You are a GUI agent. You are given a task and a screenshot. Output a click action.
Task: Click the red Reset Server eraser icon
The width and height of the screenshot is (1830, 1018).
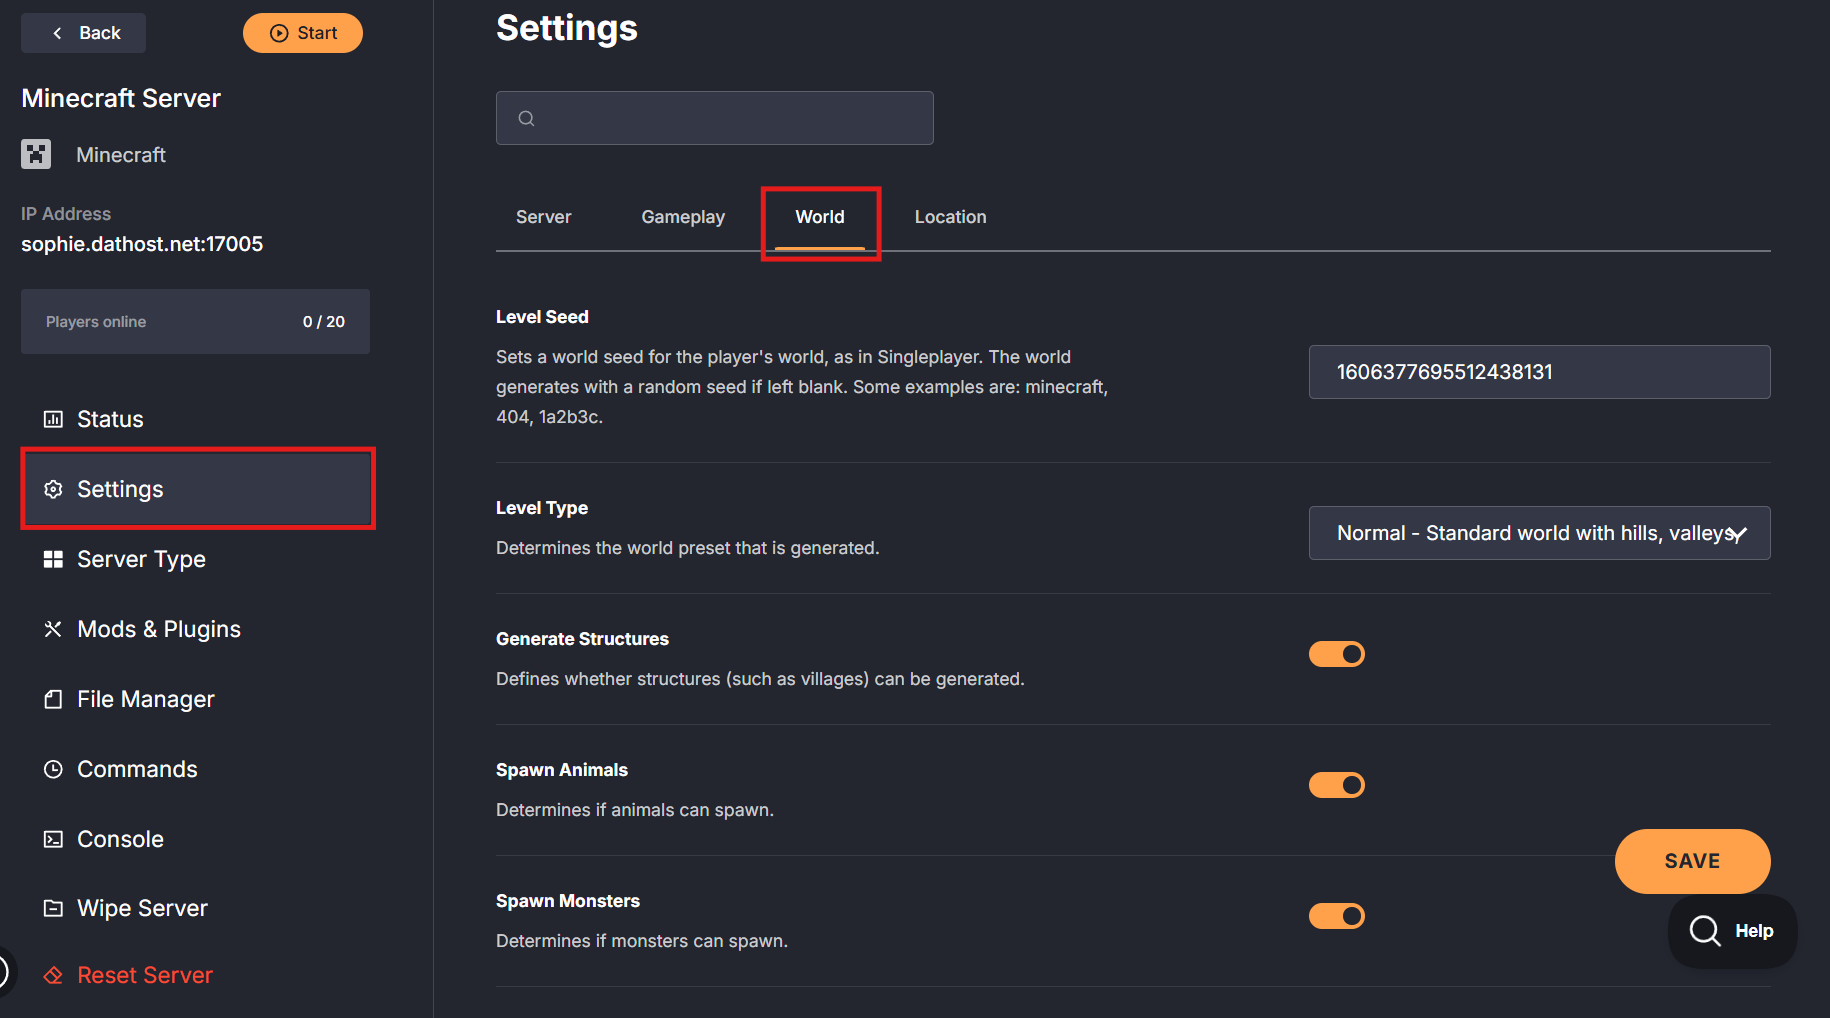coord(53,975)
